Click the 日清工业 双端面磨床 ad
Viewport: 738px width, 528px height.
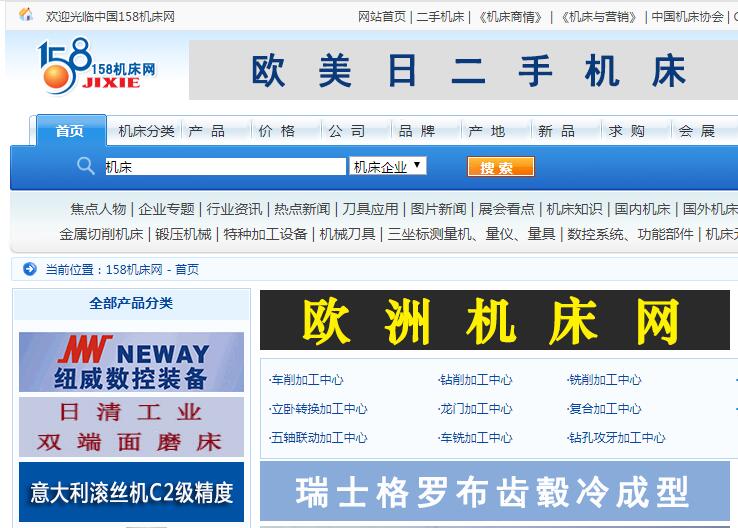click(x=131, y=427)
